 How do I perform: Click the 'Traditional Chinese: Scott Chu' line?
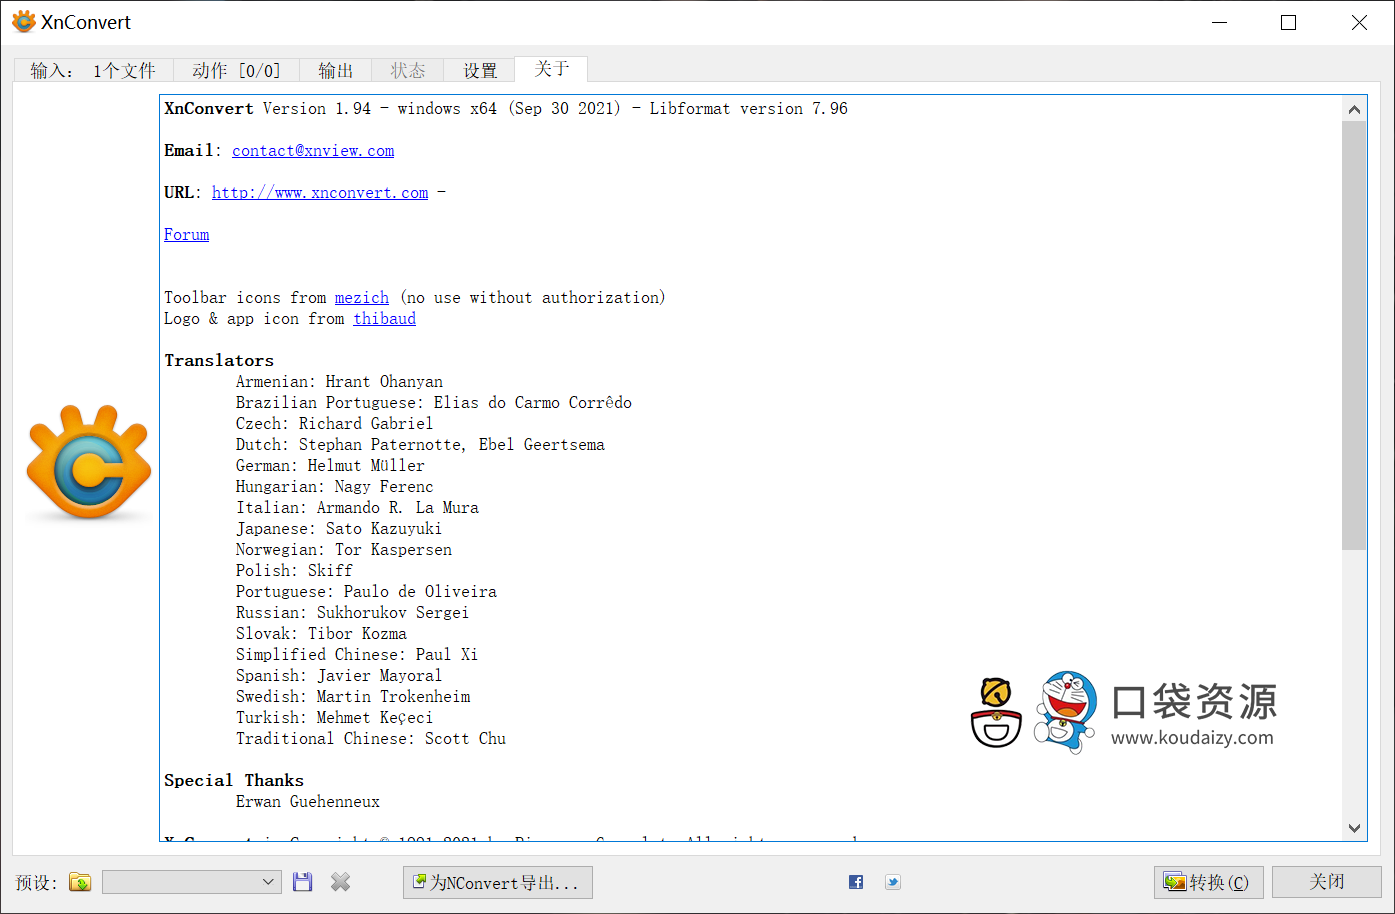pos(371,738)
